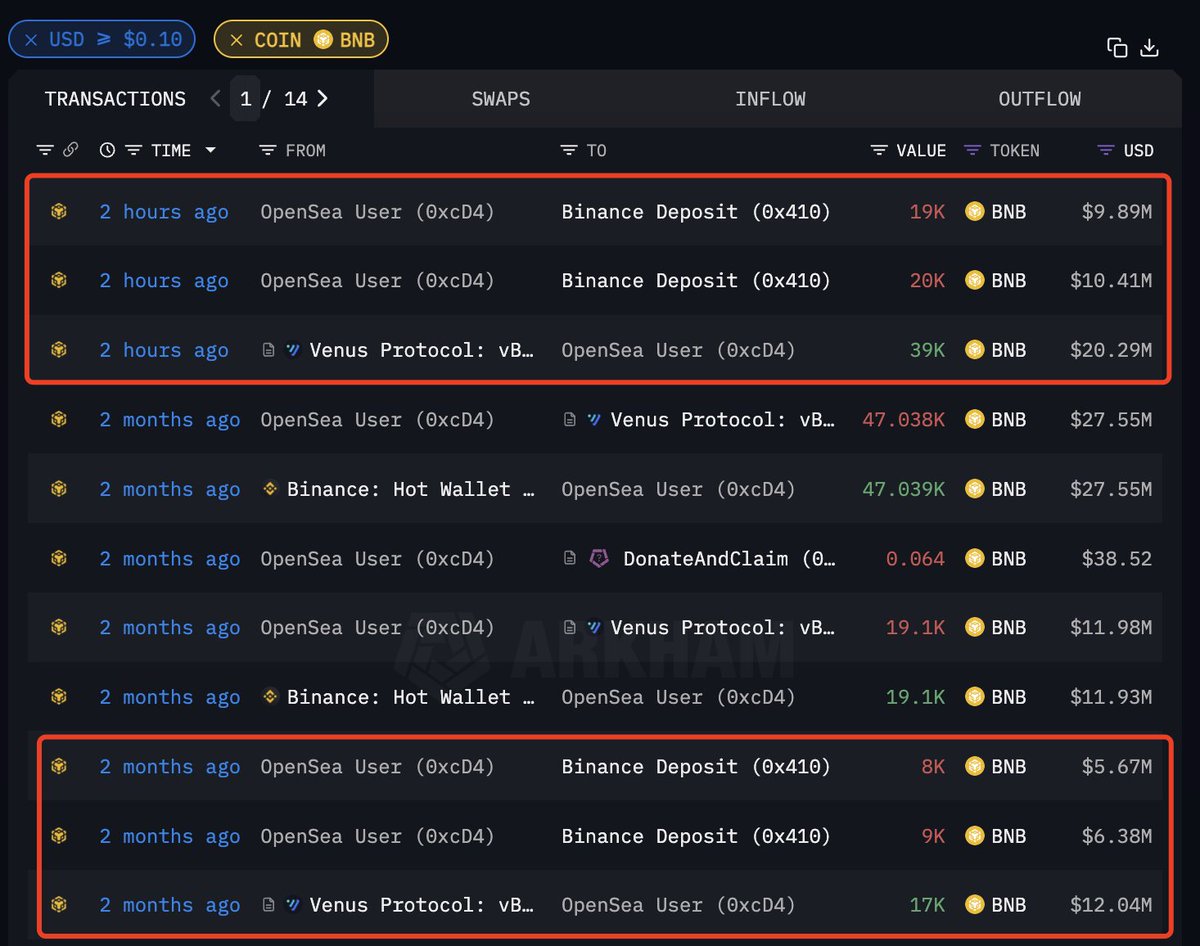
Task: Click the Venus logo in the 47.038K row
Action: tap(594, 420)
